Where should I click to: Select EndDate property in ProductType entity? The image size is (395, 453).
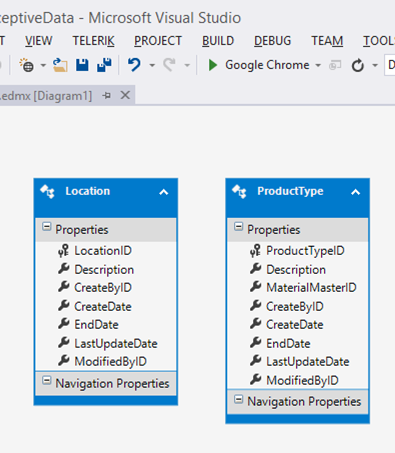pos(288,344)
